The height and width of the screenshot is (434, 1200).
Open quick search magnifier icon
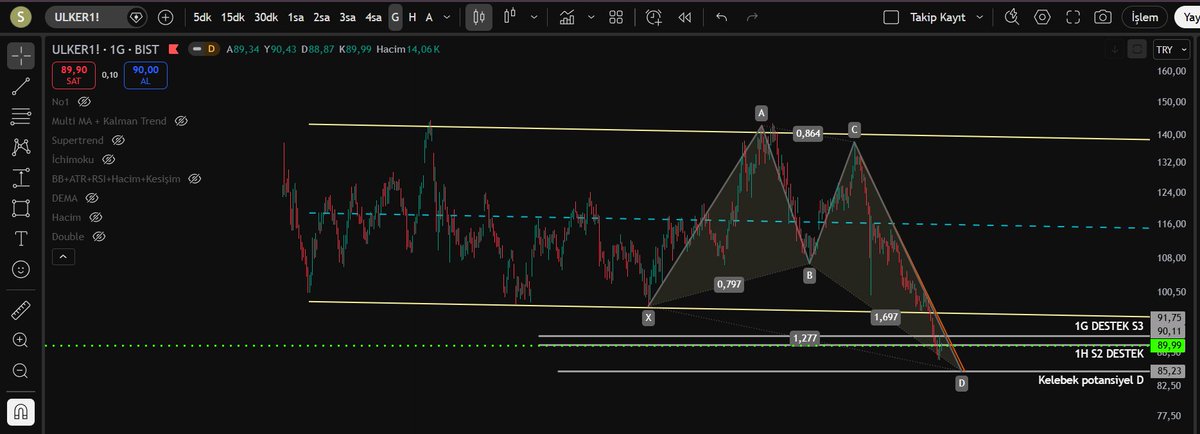coord(1012,17)
